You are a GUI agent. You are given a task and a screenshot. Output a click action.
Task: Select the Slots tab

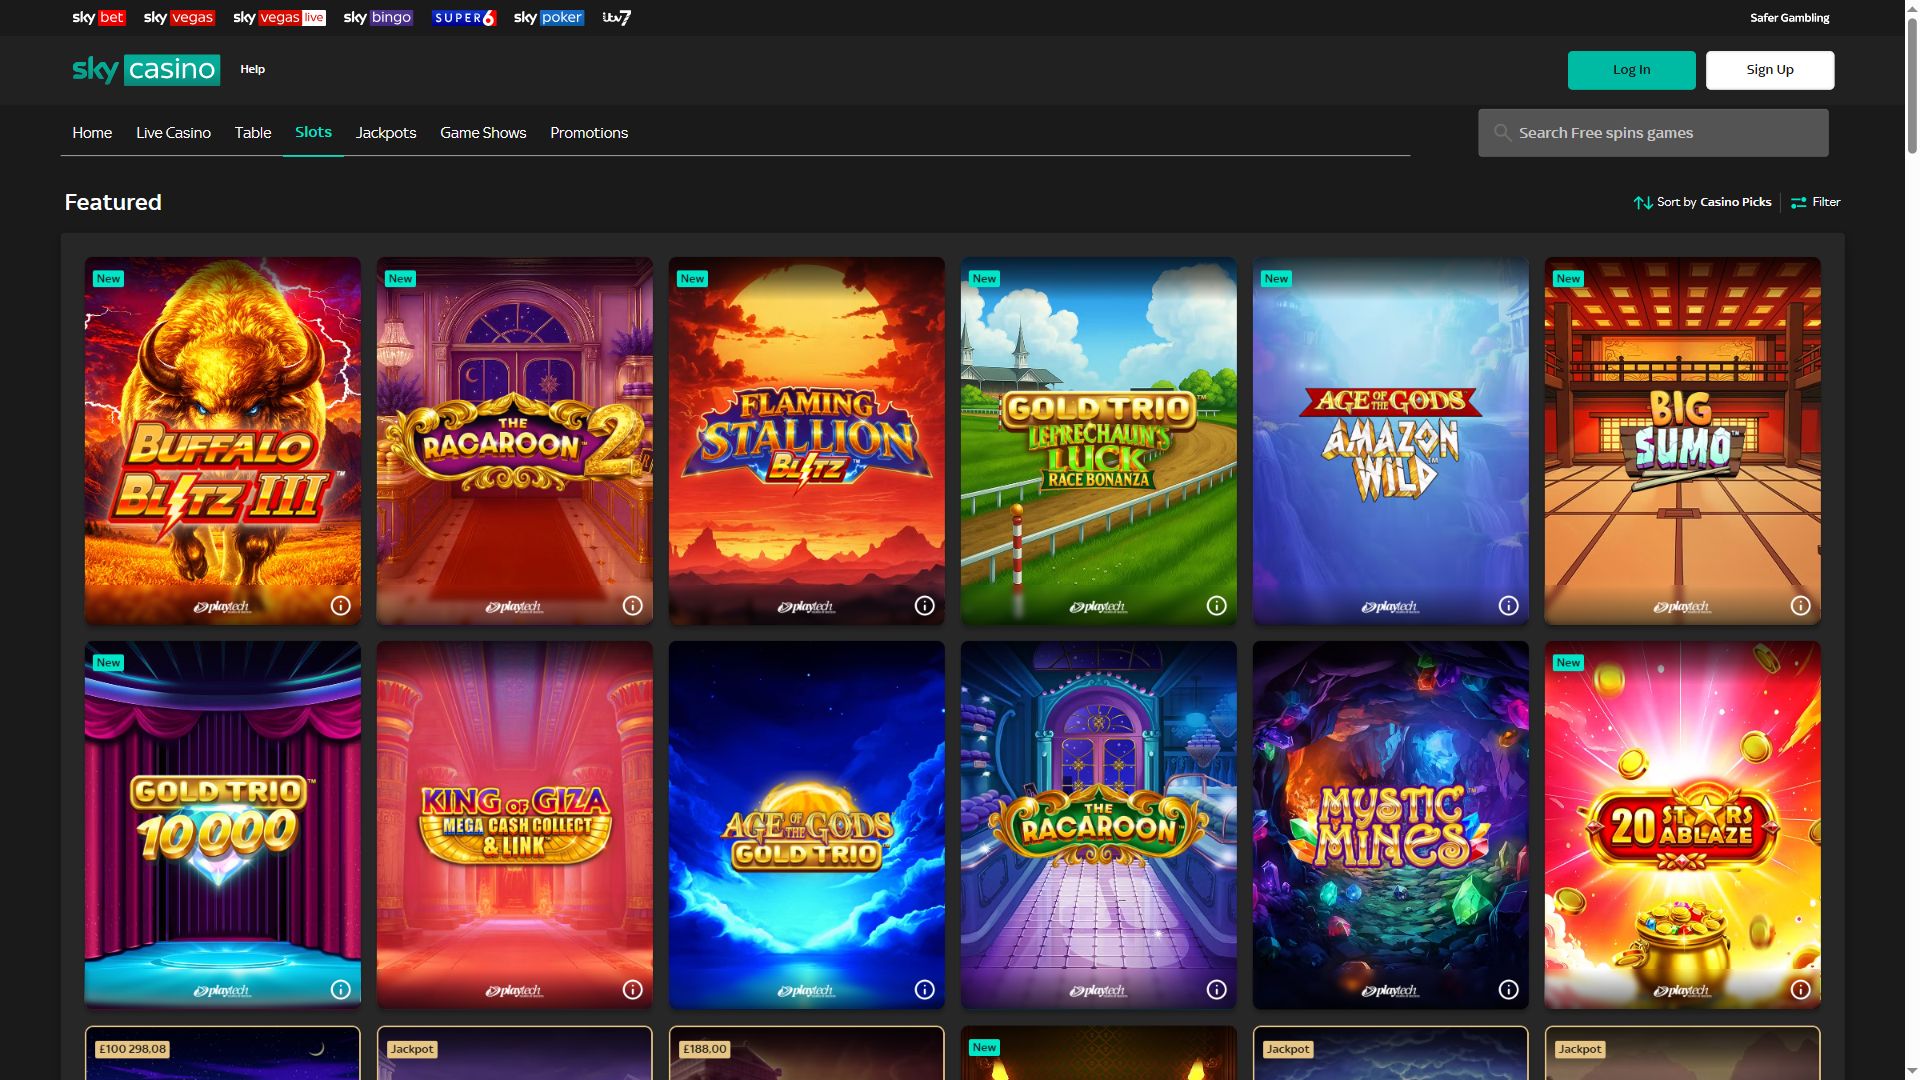pos(313,132)
